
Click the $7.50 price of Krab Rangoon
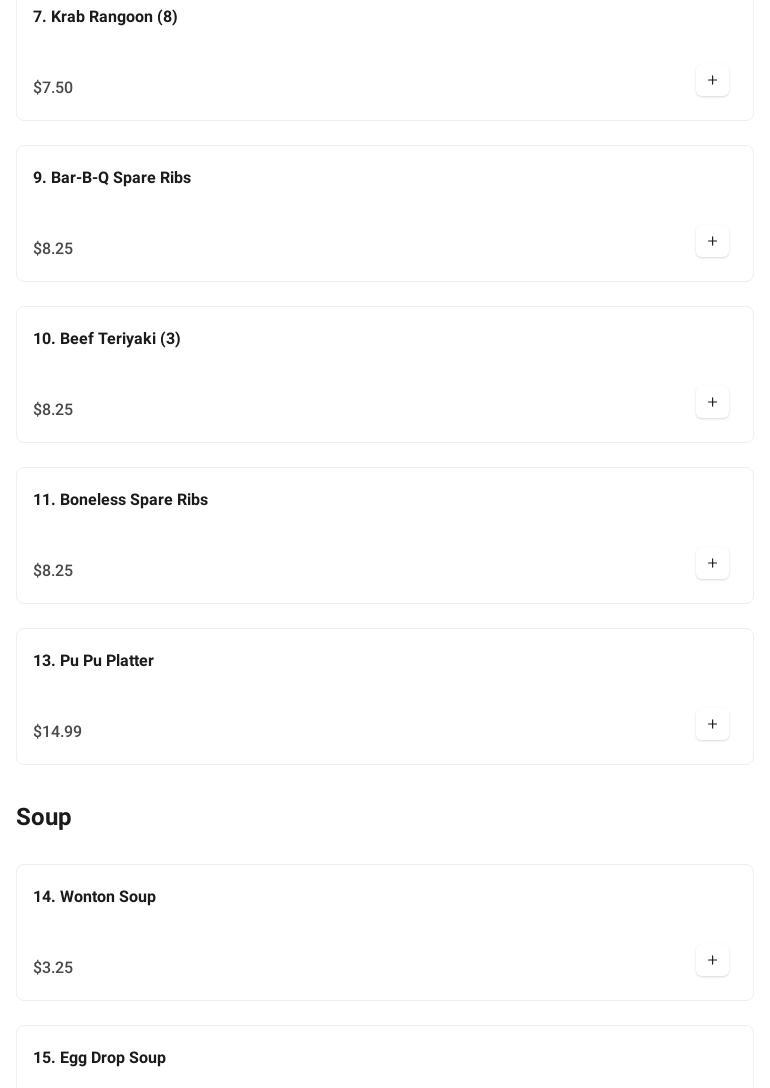pos(53,88)
